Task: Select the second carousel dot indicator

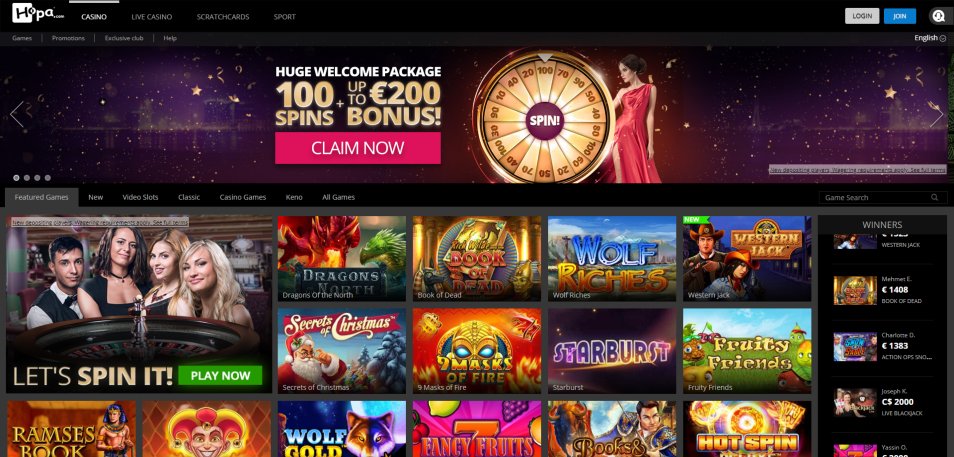Action: [x=27, y=178]
